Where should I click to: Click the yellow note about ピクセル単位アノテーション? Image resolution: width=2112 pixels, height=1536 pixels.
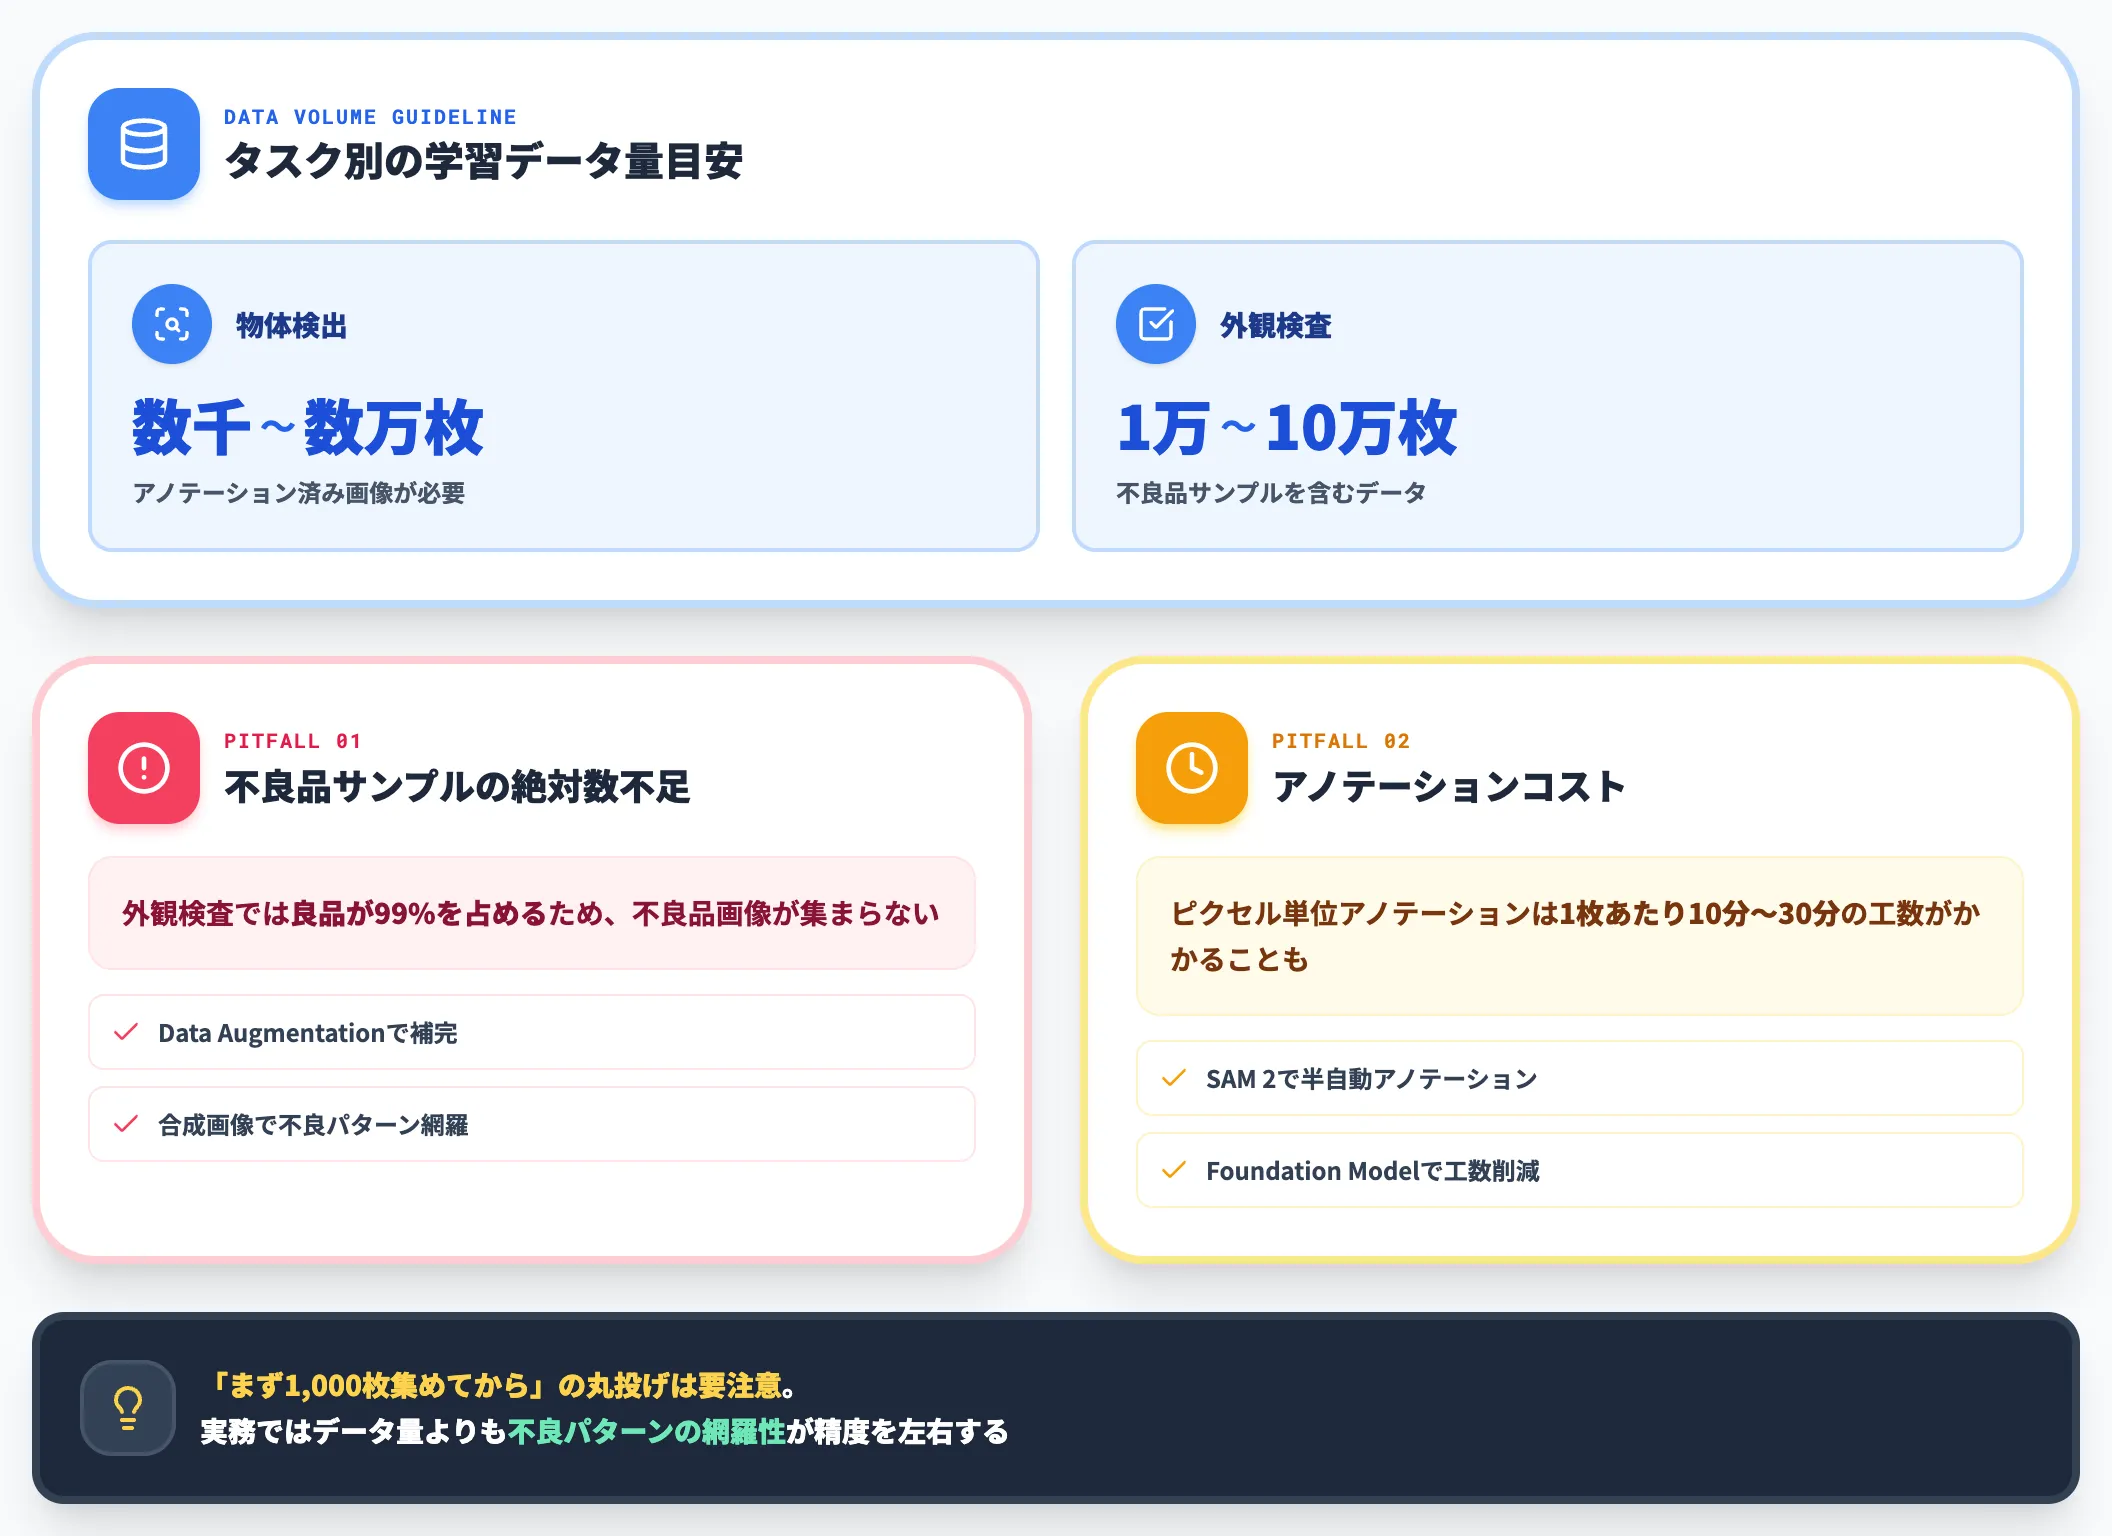(x=1580, y=936)
